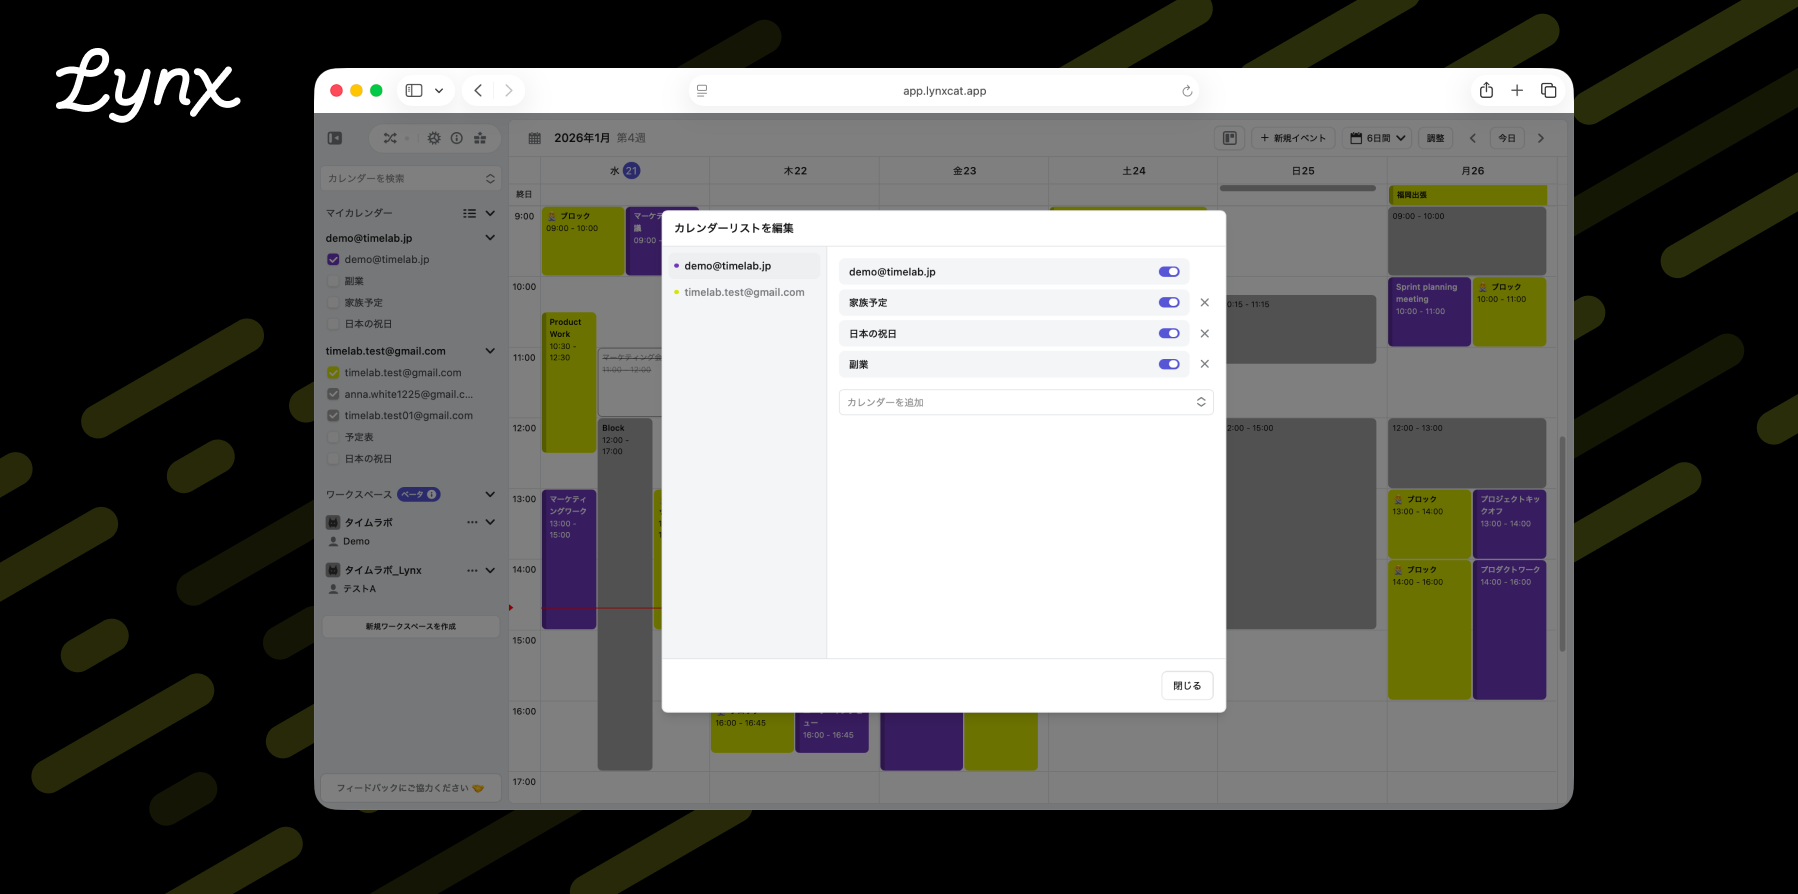Toggle the 家族予定 switch in the dialog

pos(1169,302)
